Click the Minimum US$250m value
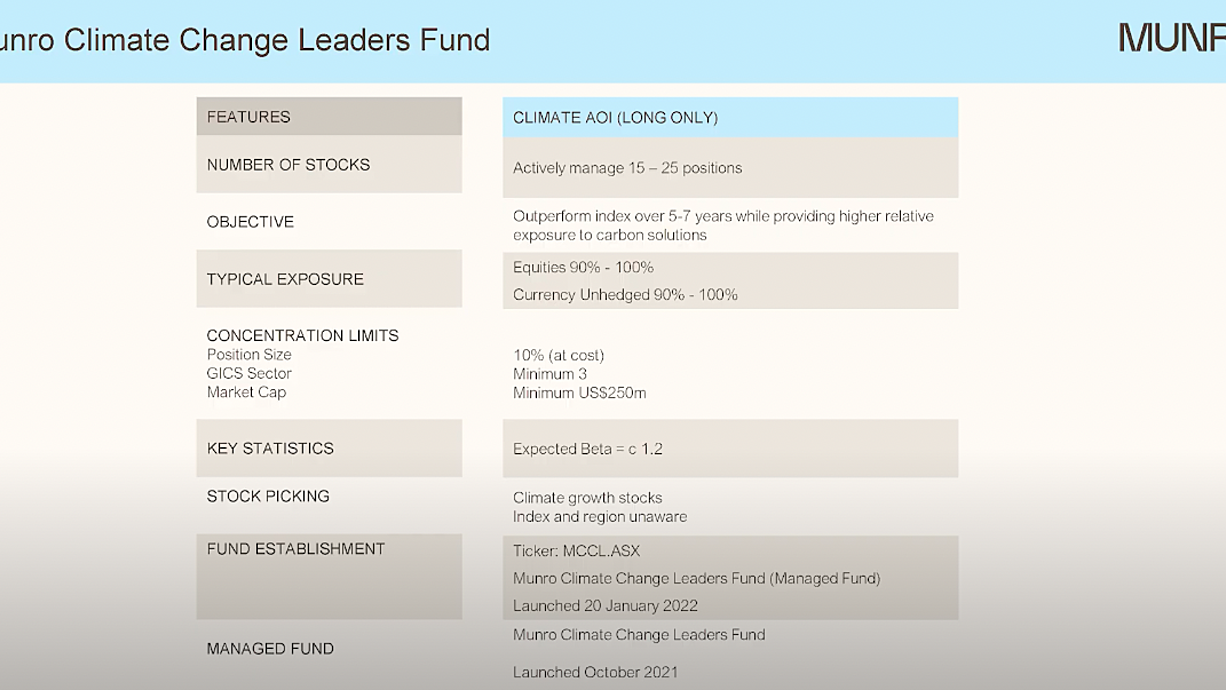 click(x=579, y=393)
